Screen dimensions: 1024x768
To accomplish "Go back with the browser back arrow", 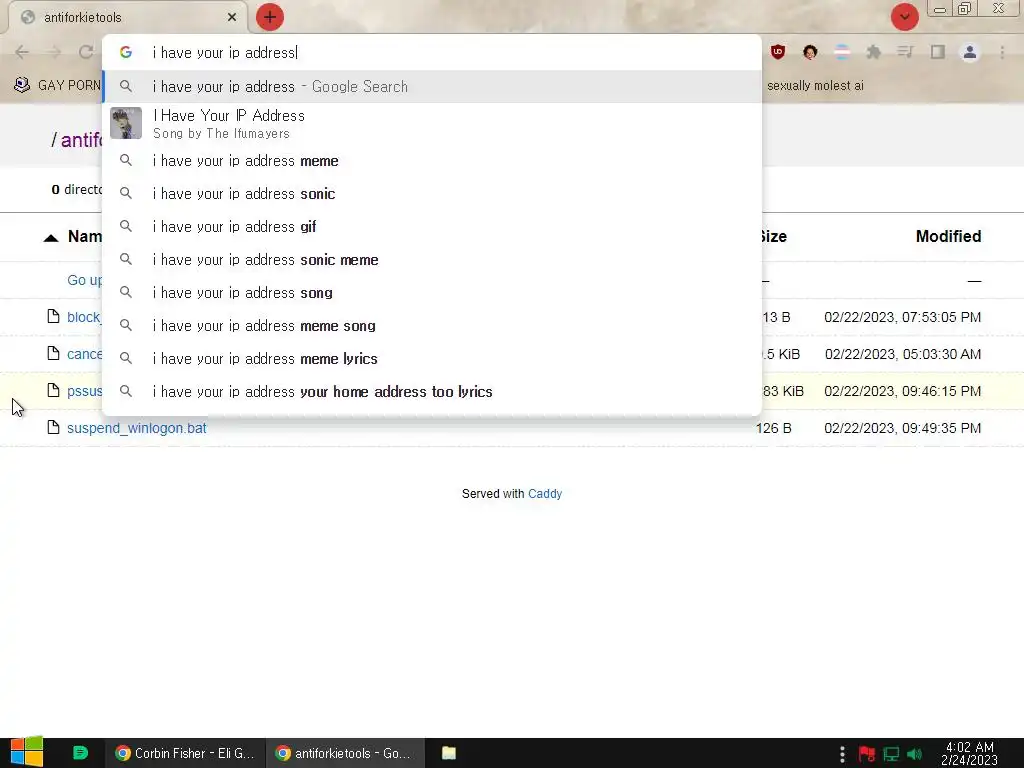I will (22, 52).
